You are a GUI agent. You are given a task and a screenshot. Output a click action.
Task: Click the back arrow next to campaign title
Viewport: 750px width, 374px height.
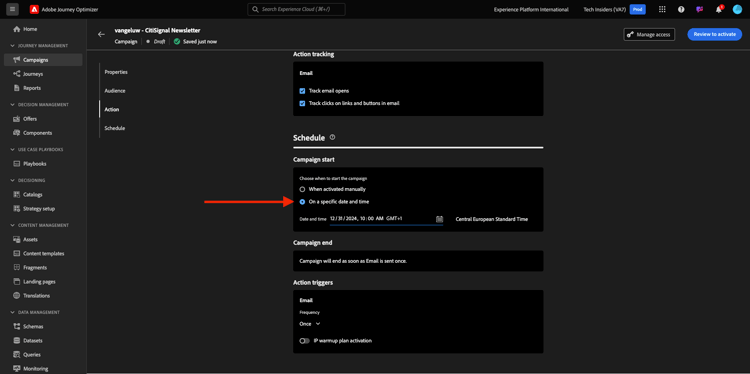point(101,34)
